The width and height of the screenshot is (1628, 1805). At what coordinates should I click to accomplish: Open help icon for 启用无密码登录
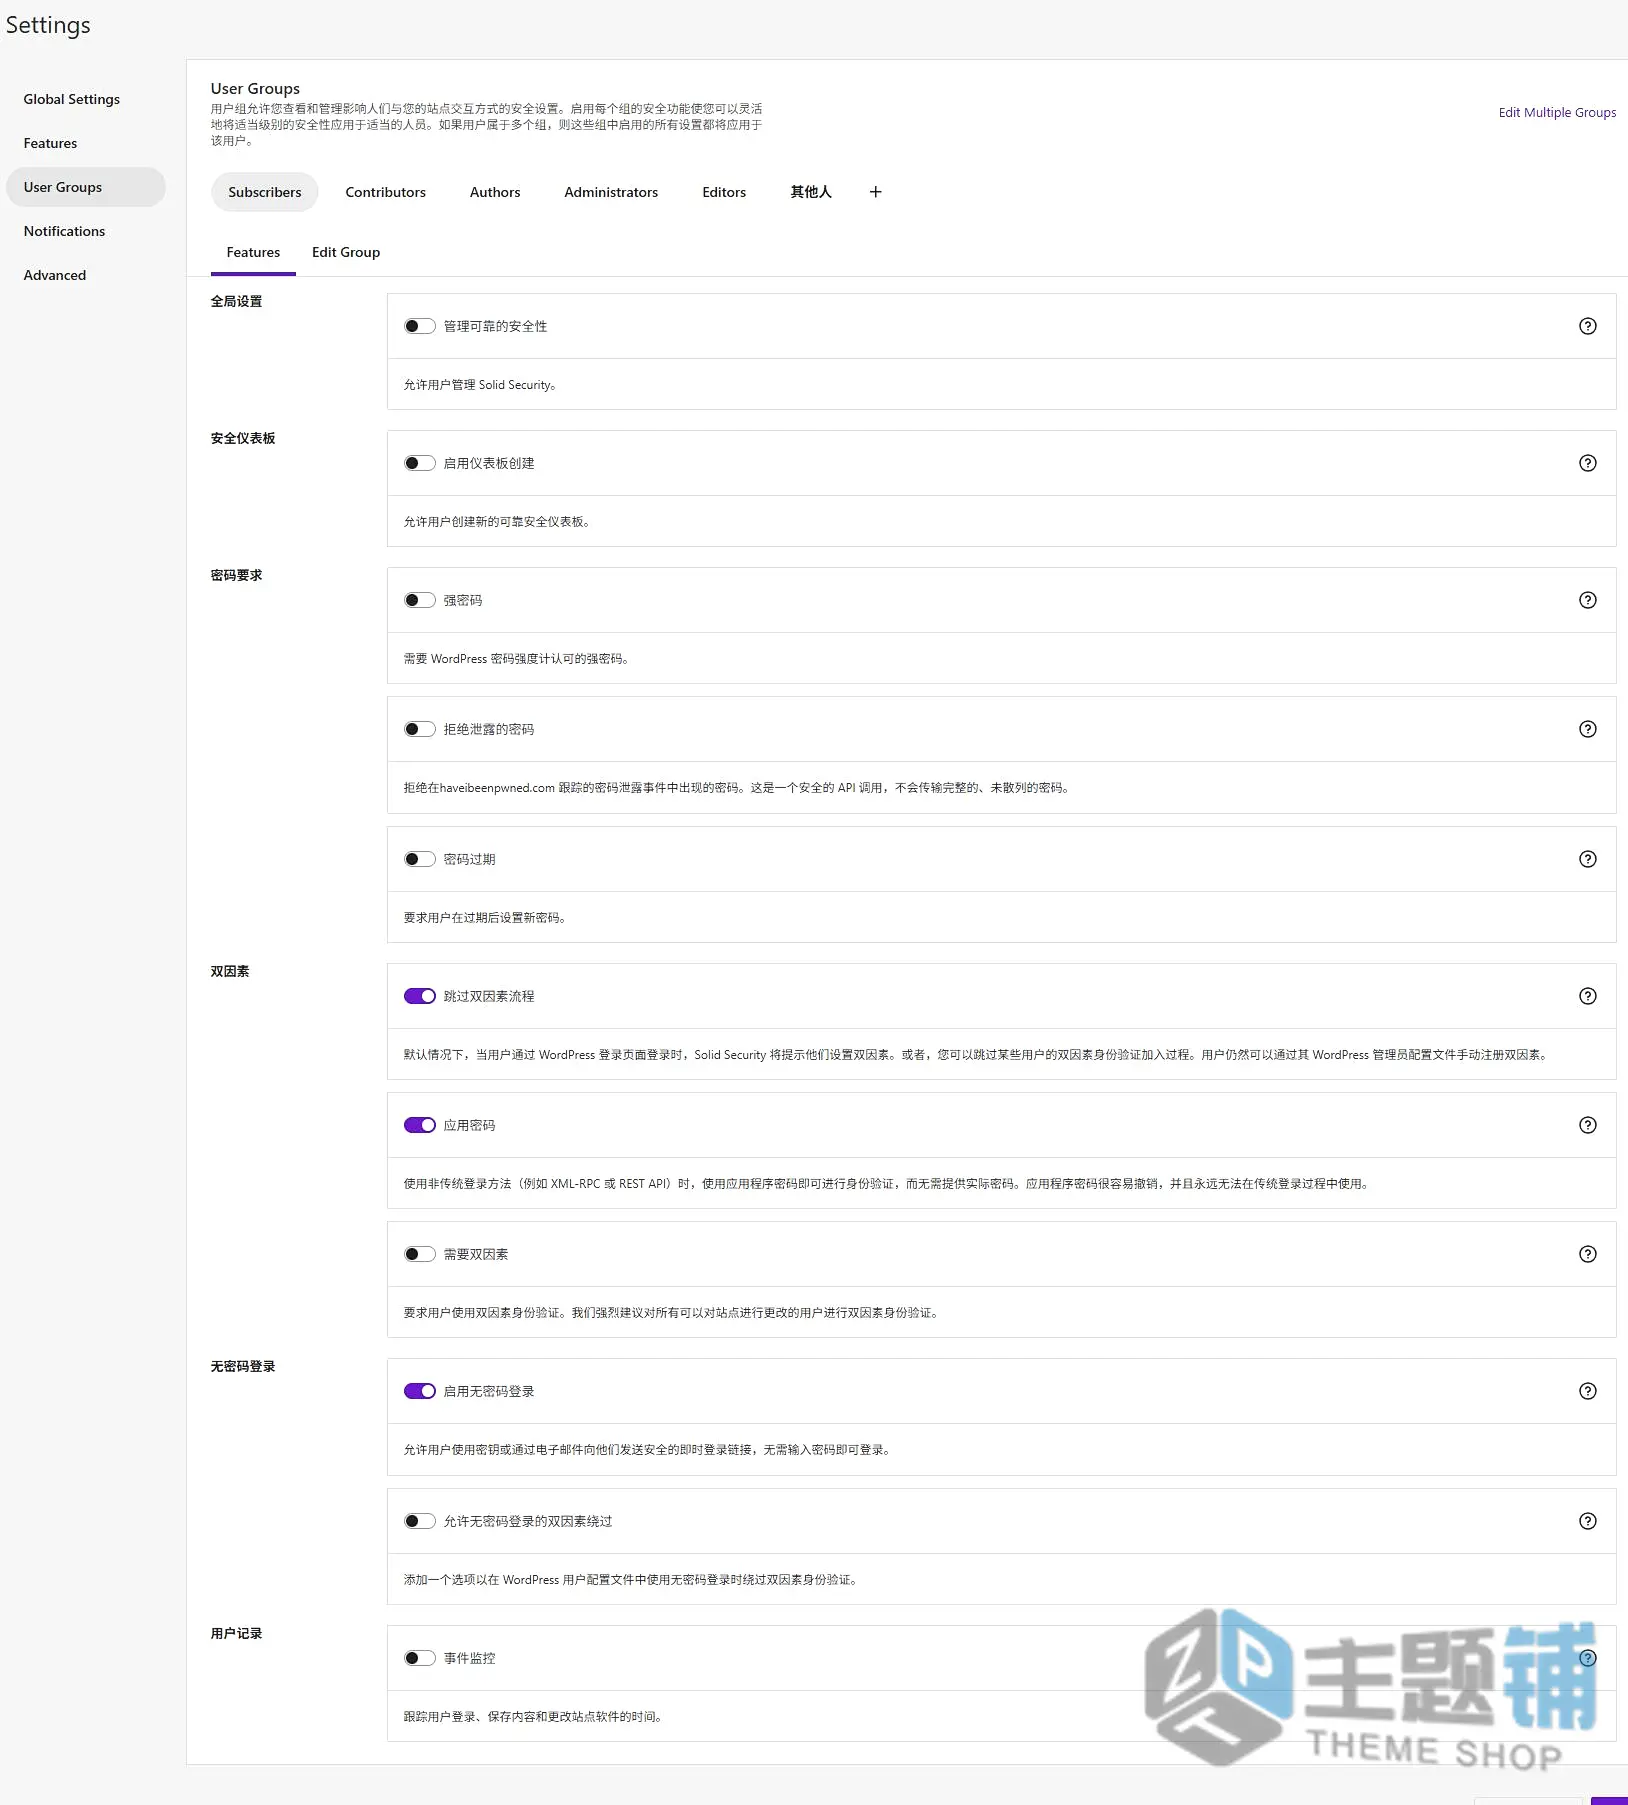tap(1587, 1391)
